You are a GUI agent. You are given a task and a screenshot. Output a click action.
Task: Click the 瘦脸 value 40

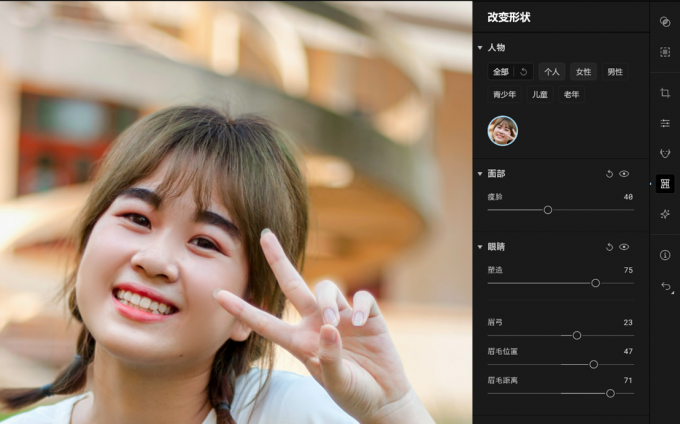628,197
